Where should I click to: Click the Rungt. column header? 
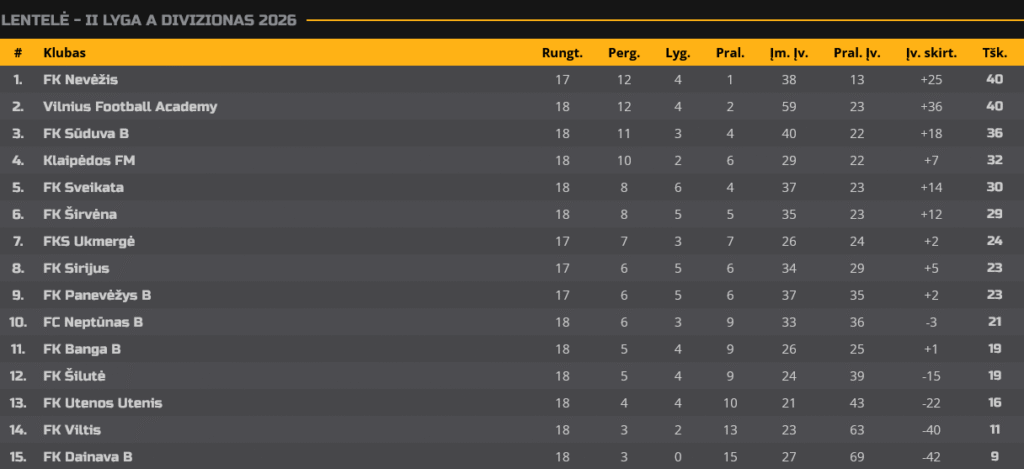point(562,53)
